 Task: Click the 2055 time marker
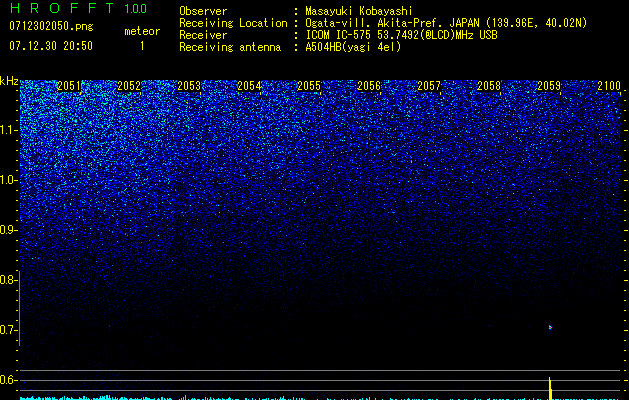(309, 86)
